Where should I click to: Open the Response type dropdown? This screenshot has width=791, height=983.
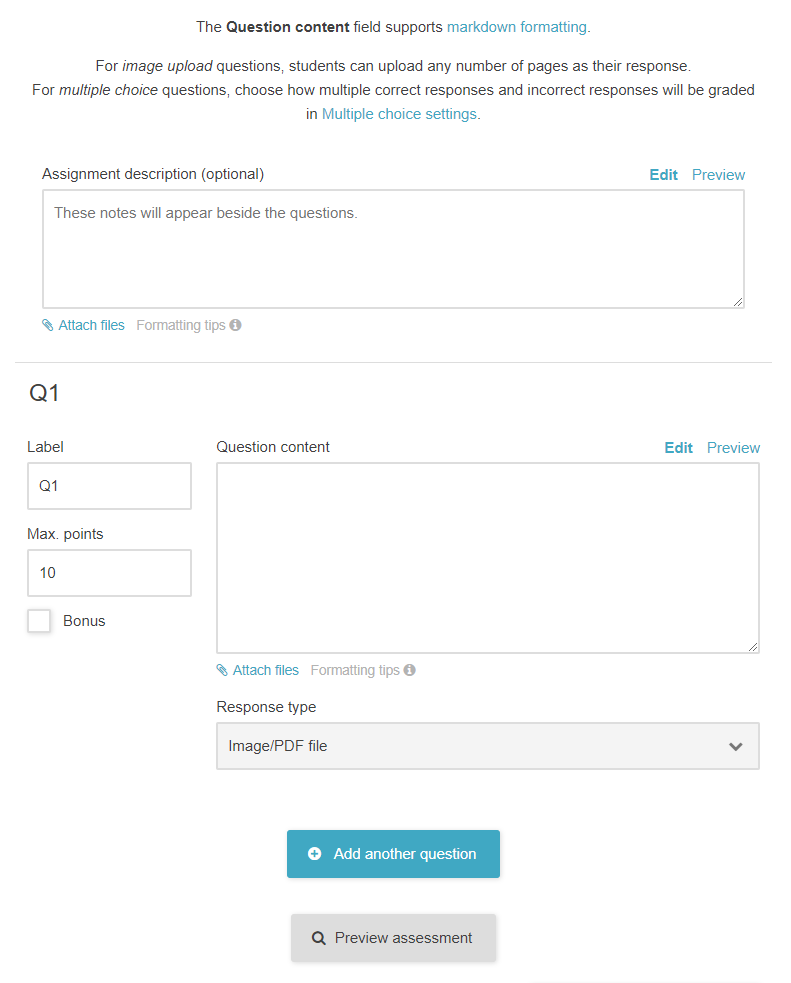pos(488,746)
